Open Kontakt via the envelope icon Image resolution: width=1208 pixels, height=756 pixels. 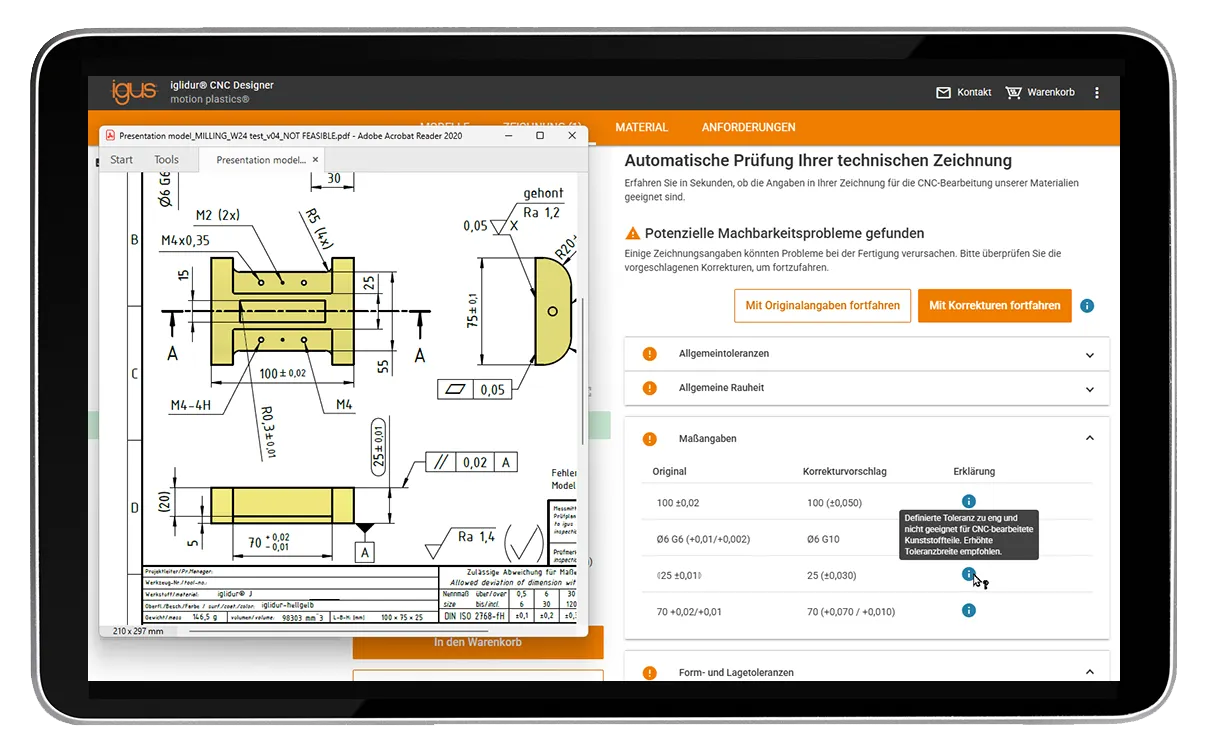pos(943,93)
